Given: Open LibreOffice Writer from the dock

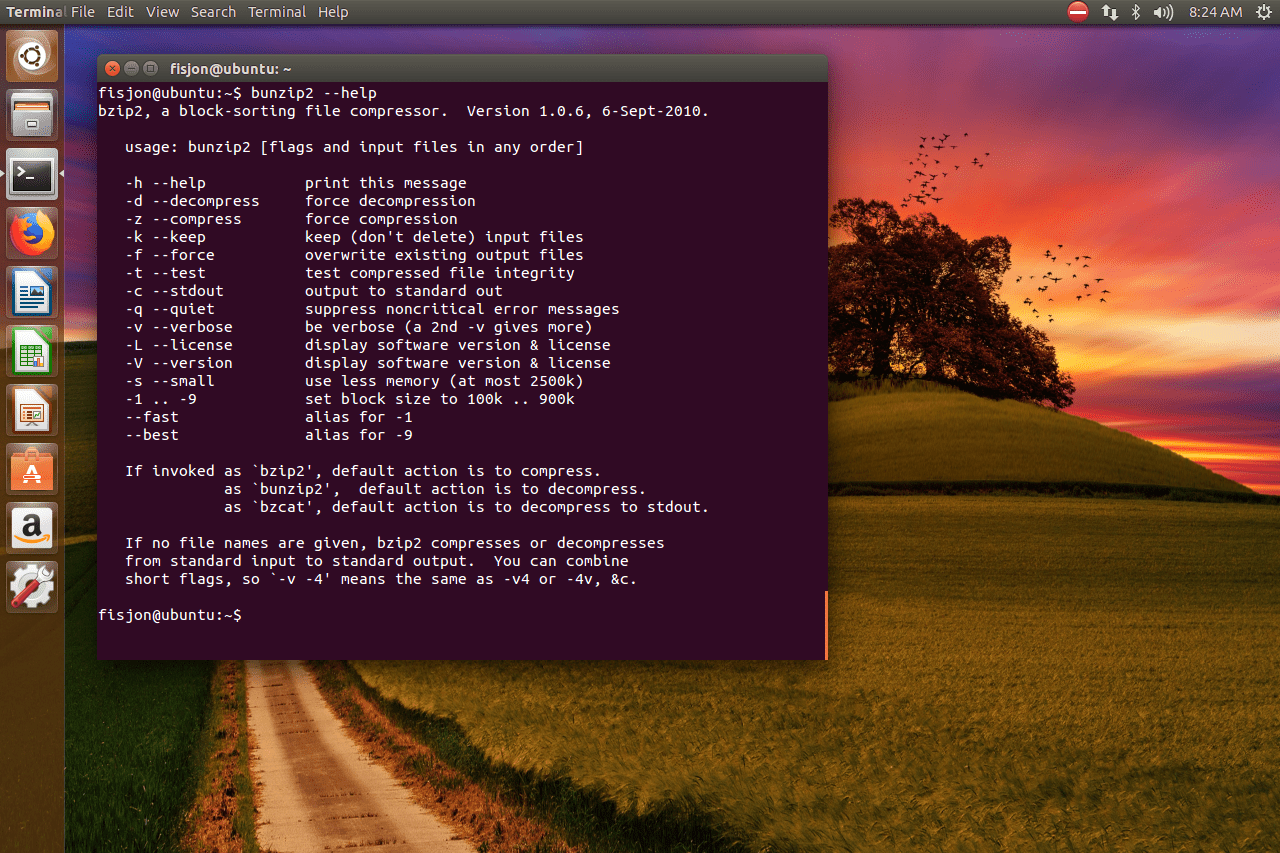Looking at the screenshot, I should (32, 293).
